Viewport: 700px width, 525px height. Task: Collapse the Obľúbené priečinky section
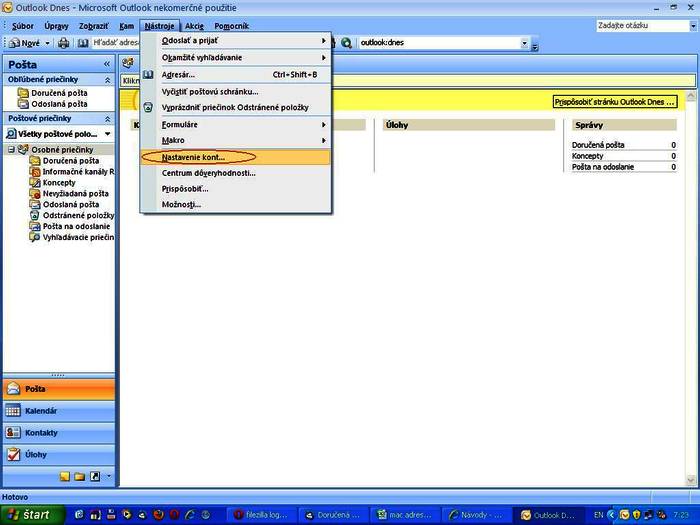pos(108,80)
